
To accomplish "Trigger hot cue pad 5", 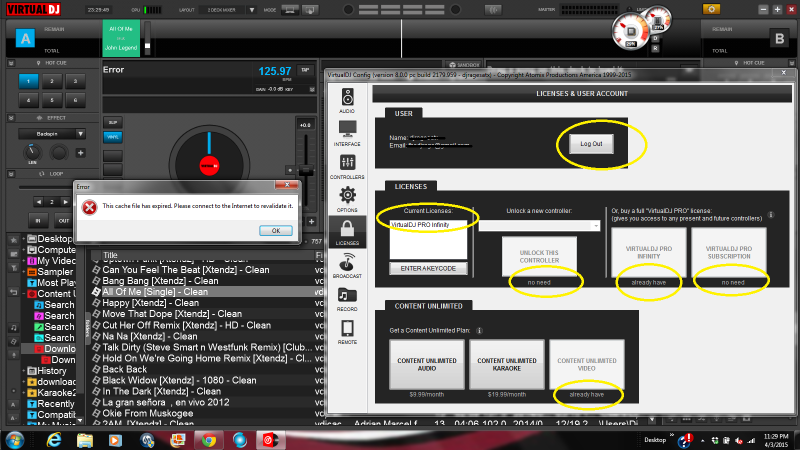I will click(52, 100).
